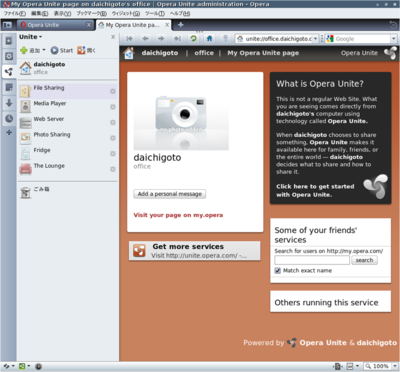Viewport: 400px width, 372px height.
Task: Open the History clock panel icon
Action: pyautogui.click(x=9, y=118)
